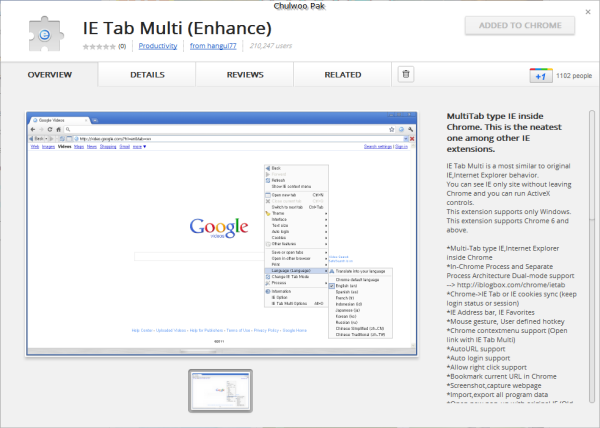
Task: Switch to the OVERVIEW tab
Action: point(49,75)
